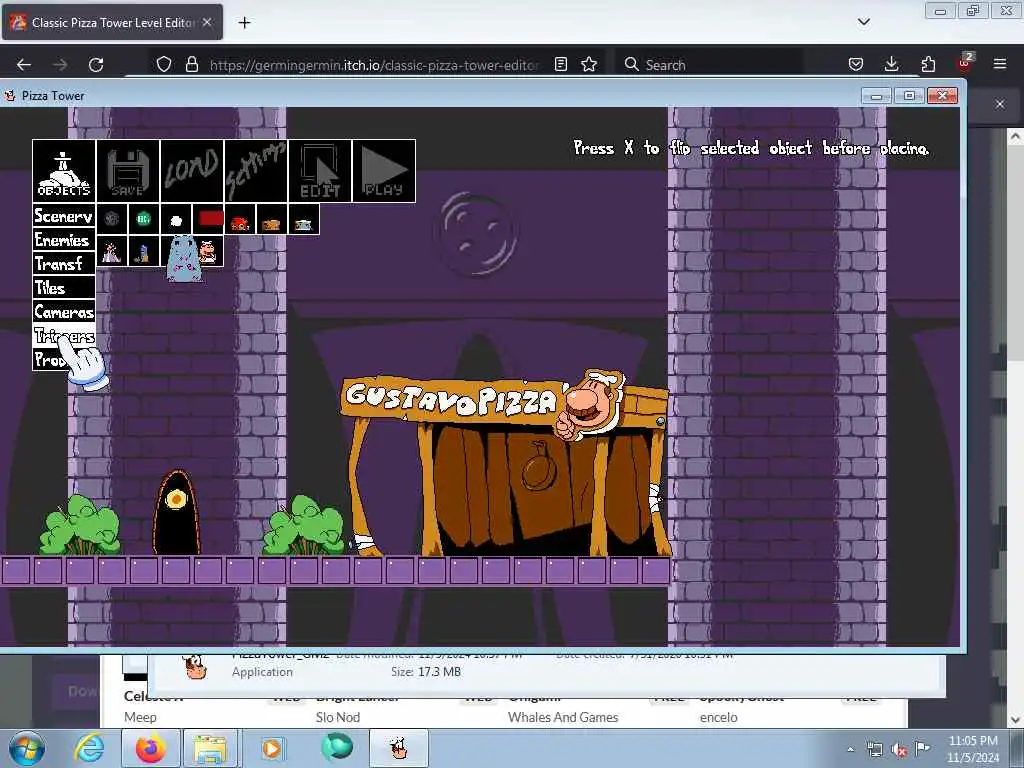The height and width of the screenshot is (768, 1024).
Task: Click the Pizza Tower taskbar button
Action: (x=399, y=748)
